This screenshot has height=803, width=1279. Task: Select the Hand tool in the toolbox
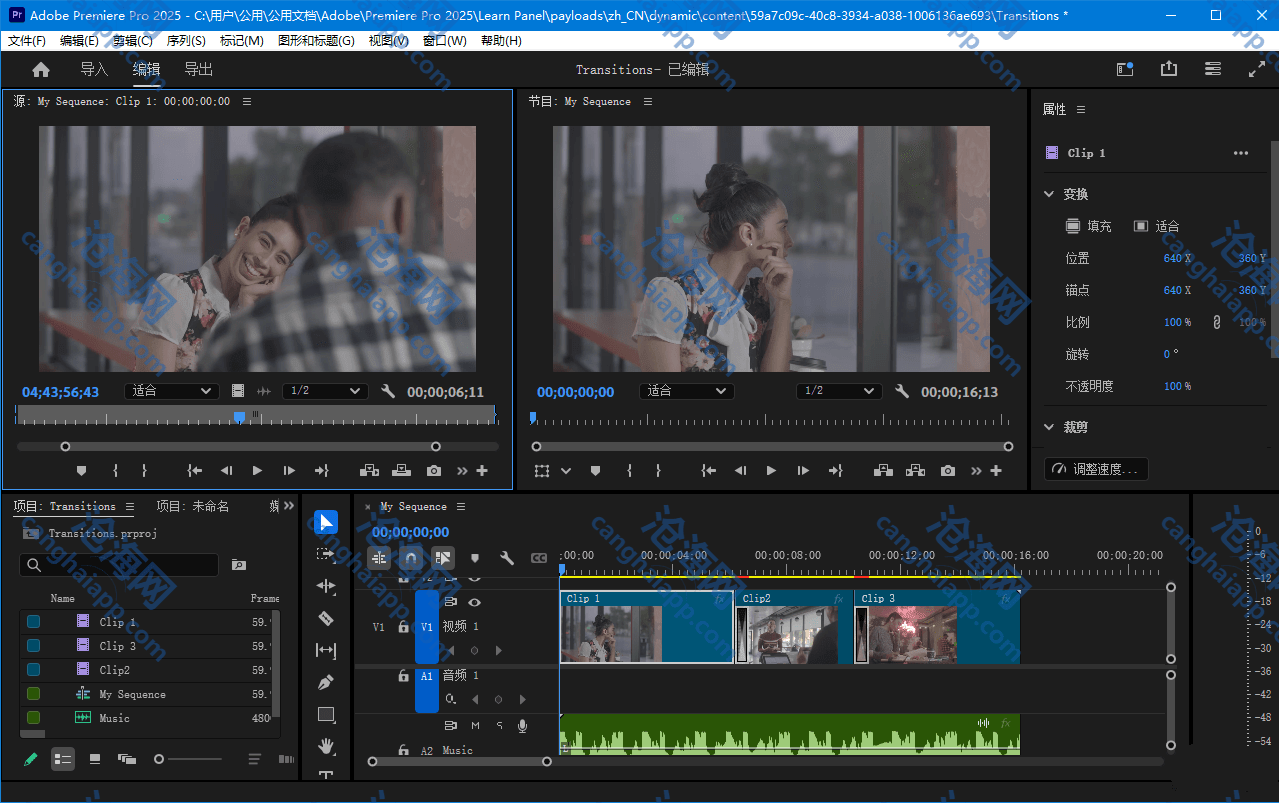[325, 745]
